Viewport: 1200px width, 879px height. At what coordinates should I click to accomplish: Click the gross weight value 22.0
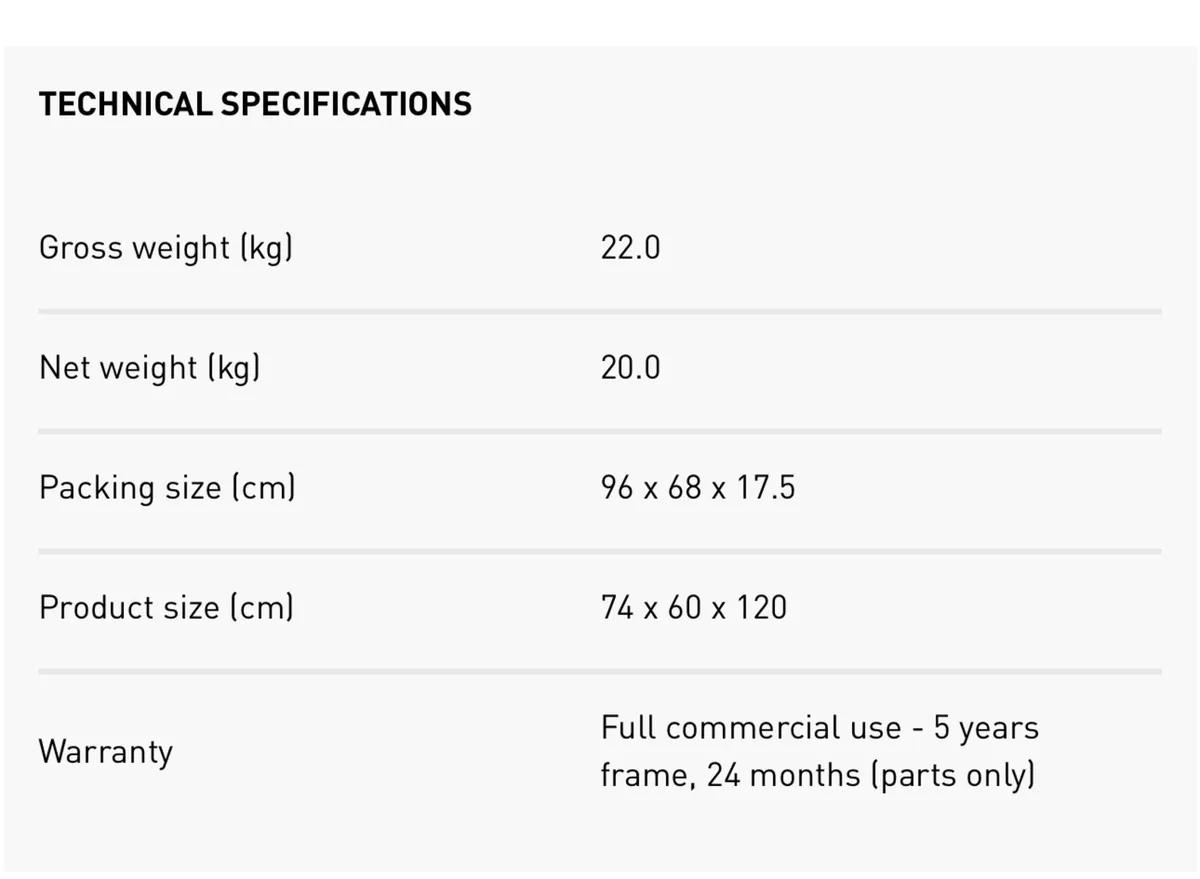pos(630,247)
